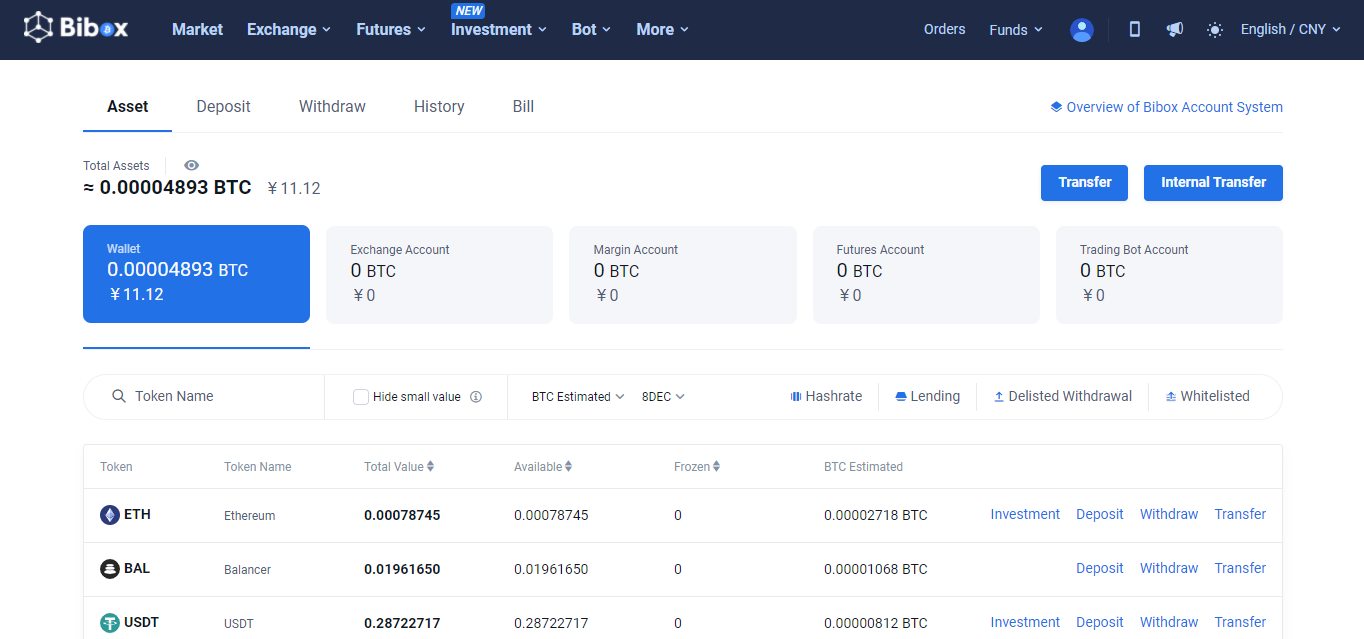This screenshot has height=639, width=1364.
Task: Open the 8DEC decimals dropdown
Action: pos(662,397)
